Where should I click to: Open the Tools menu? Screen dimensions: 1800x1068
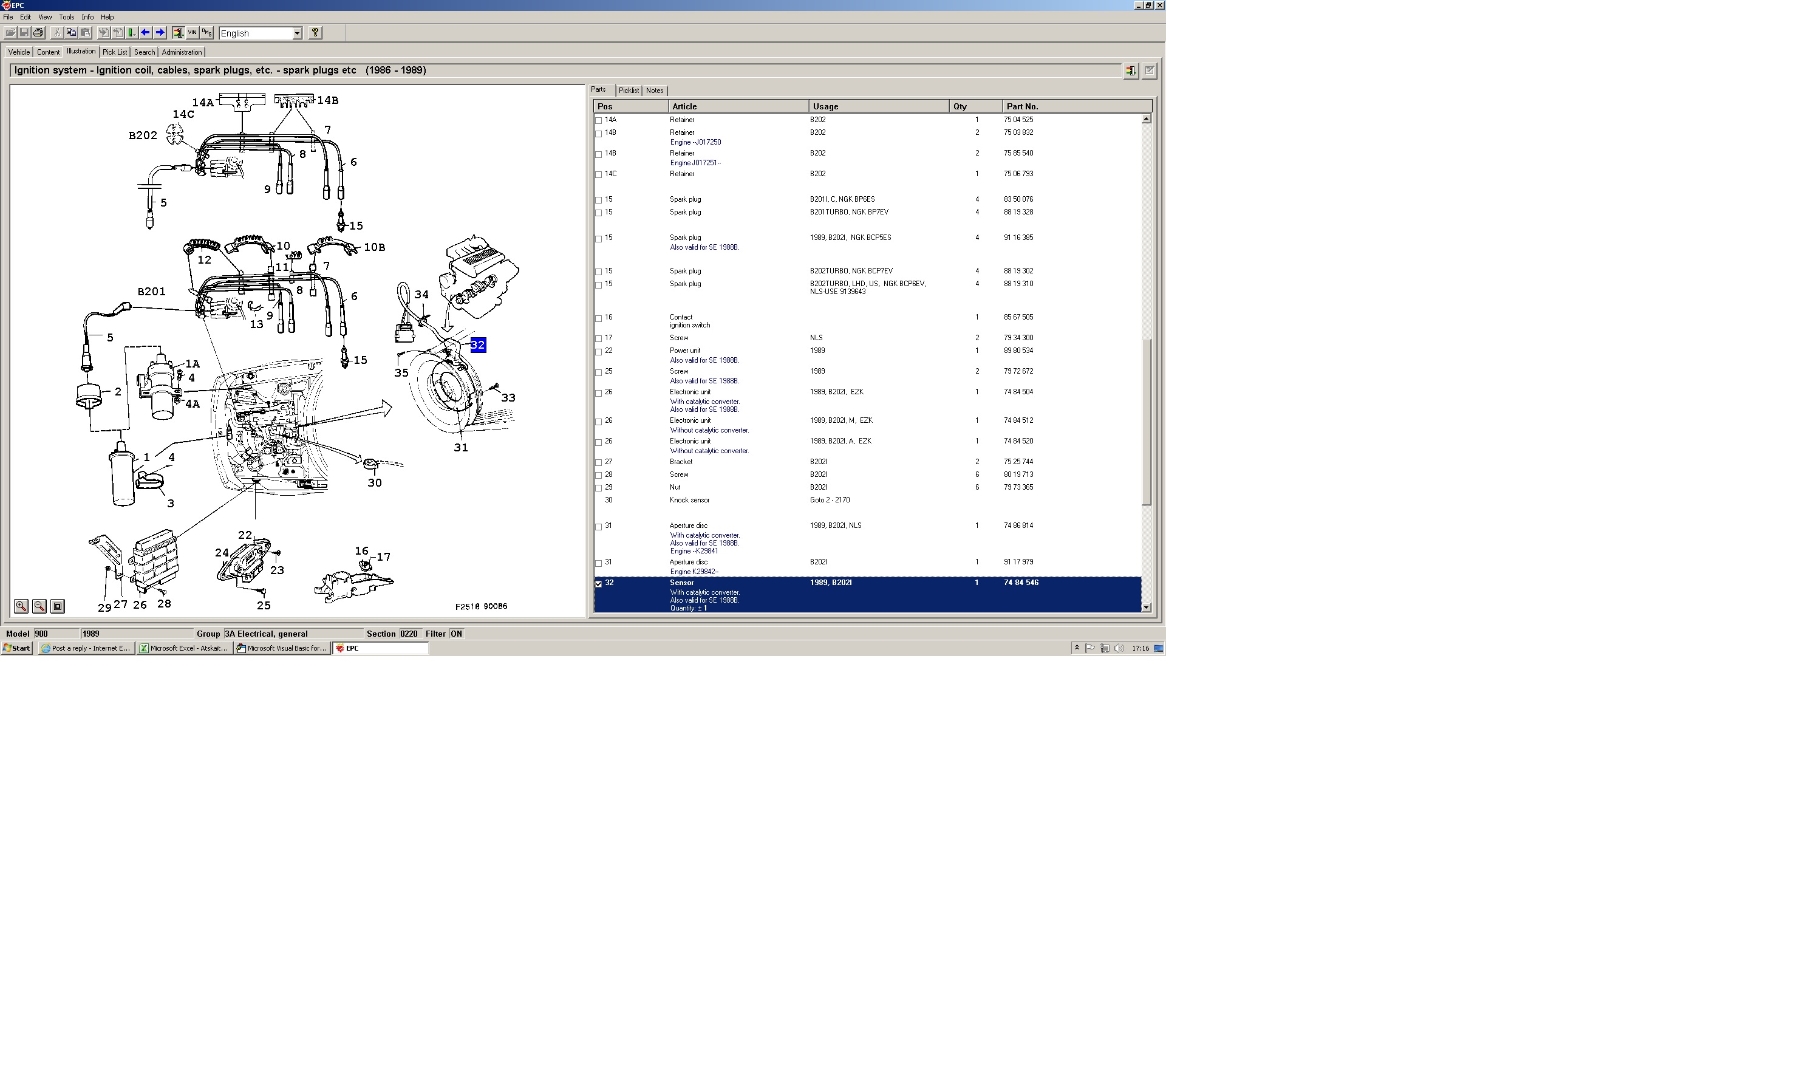click(66, 17)
